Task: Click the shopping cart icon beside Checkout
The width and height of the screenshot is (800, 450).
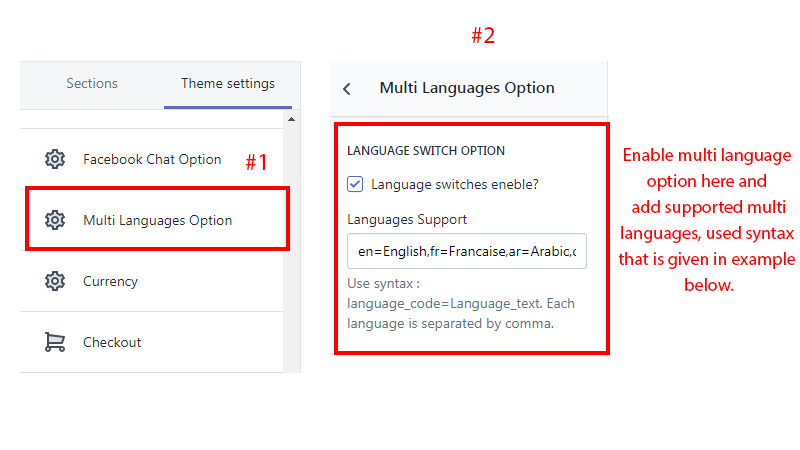Action: (55, 342)
